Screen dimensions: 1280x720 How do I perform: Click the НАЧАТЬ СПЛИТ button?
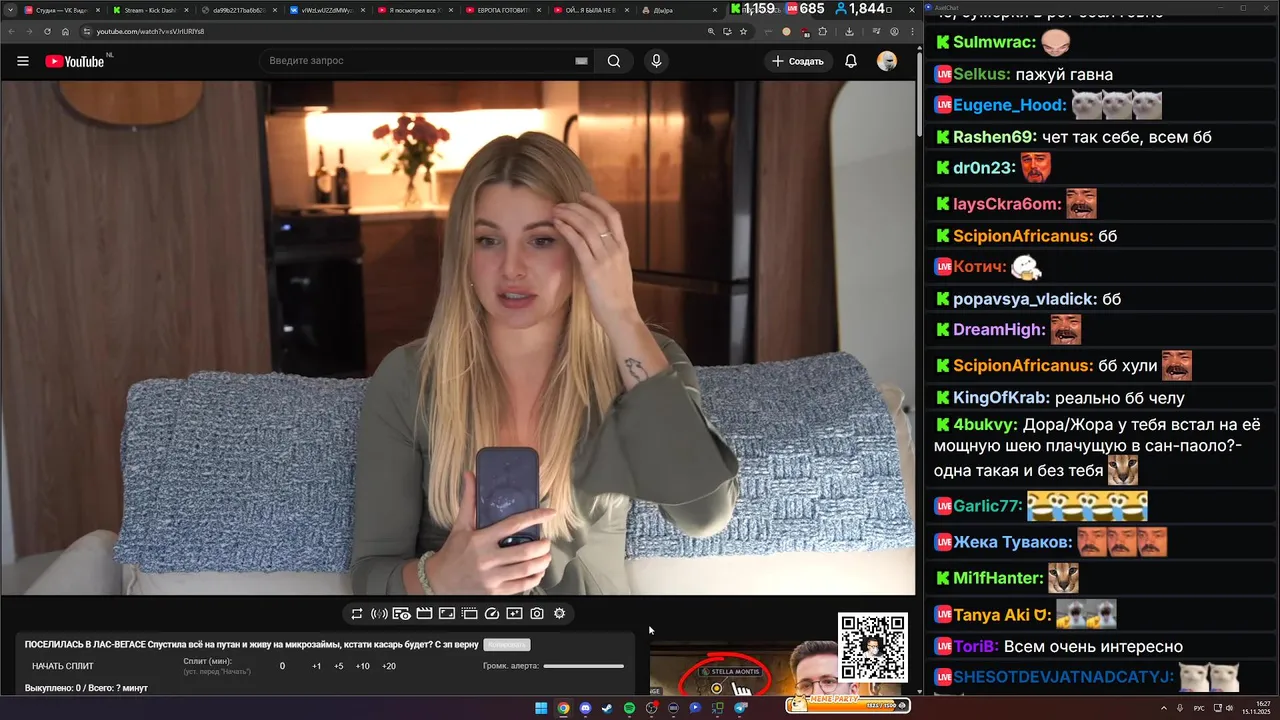point(63,666)
